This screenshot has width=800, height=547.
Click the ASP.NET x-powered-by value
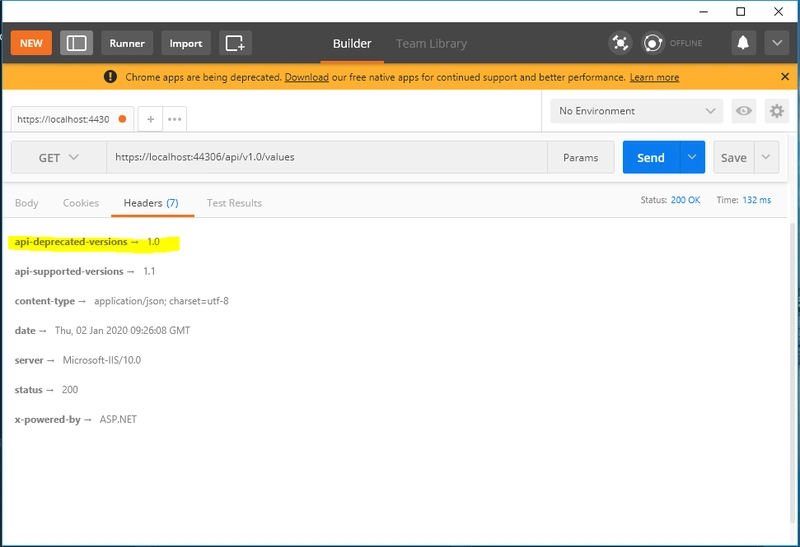pyautogui.click(x=118, y=419)
